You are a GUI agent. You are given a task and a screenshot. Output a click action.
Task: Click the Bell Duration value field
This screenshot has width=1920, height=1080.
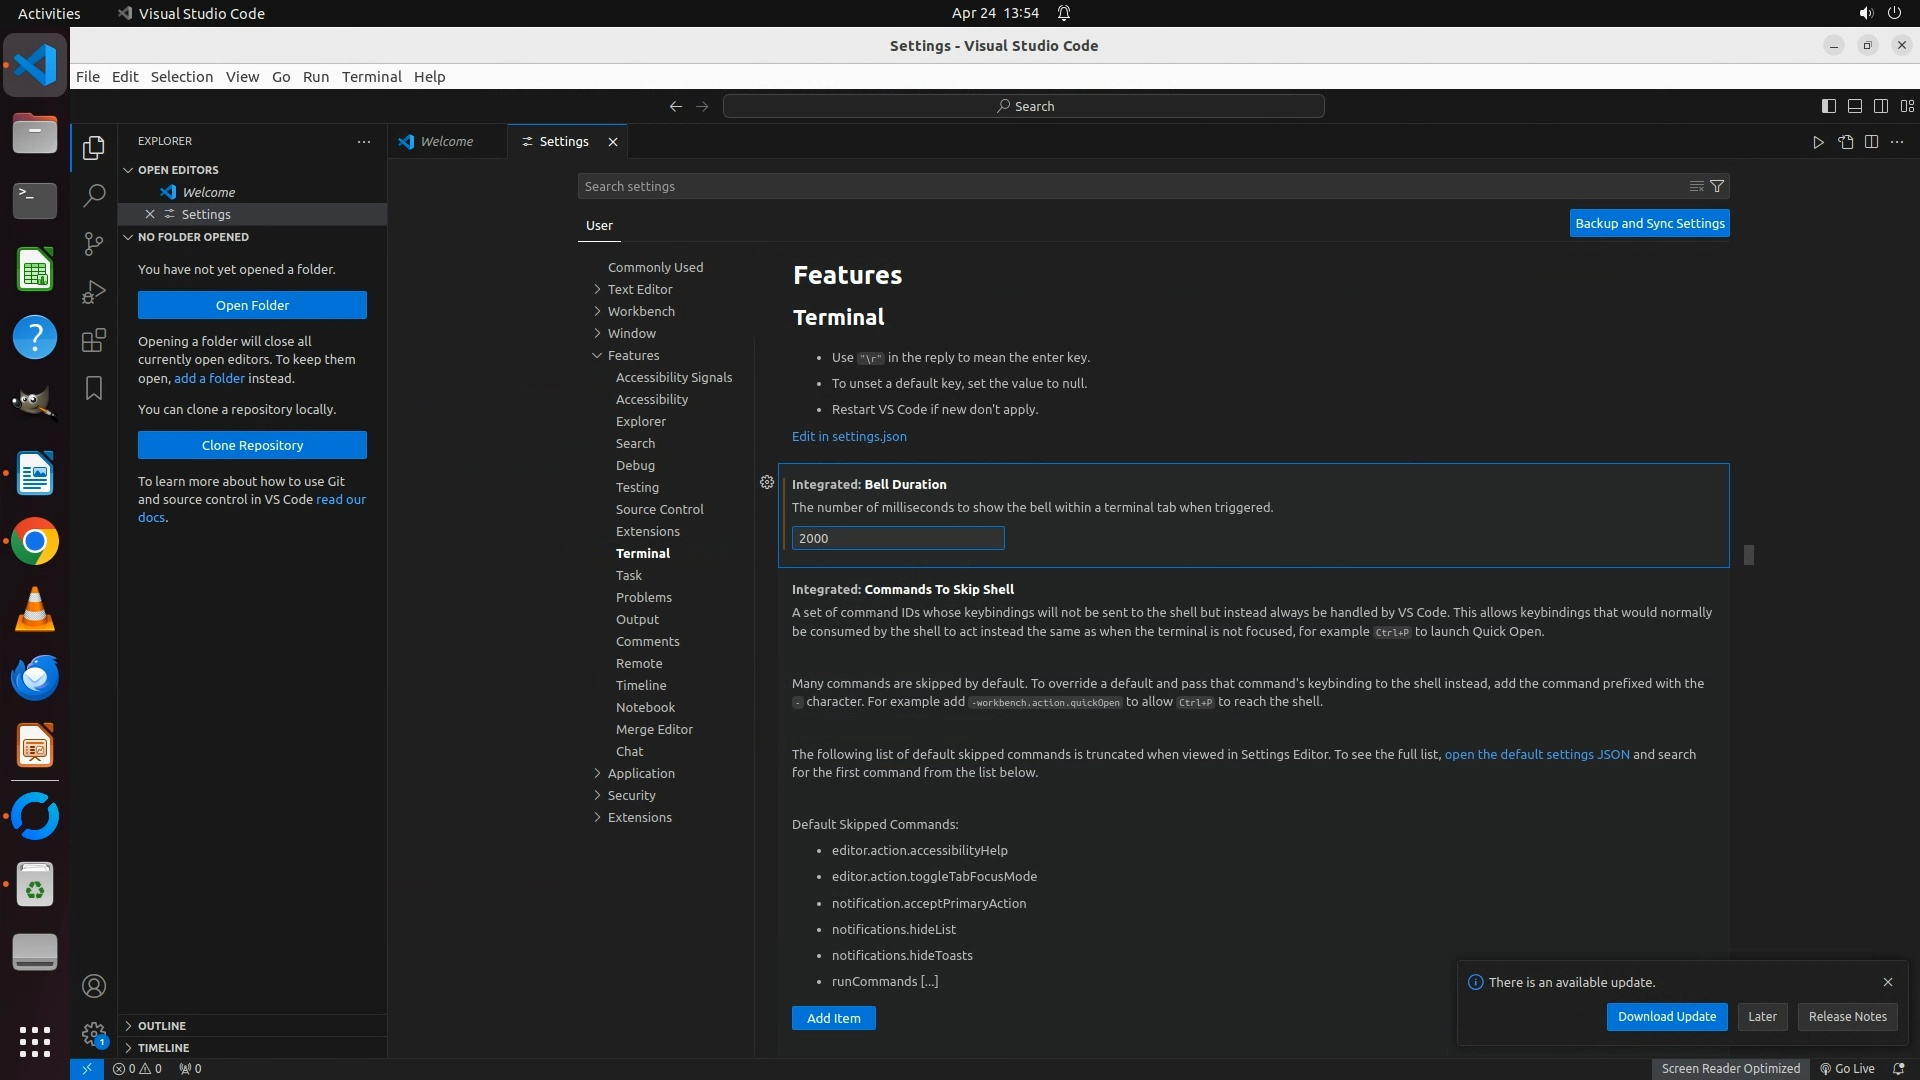point(897,538)
